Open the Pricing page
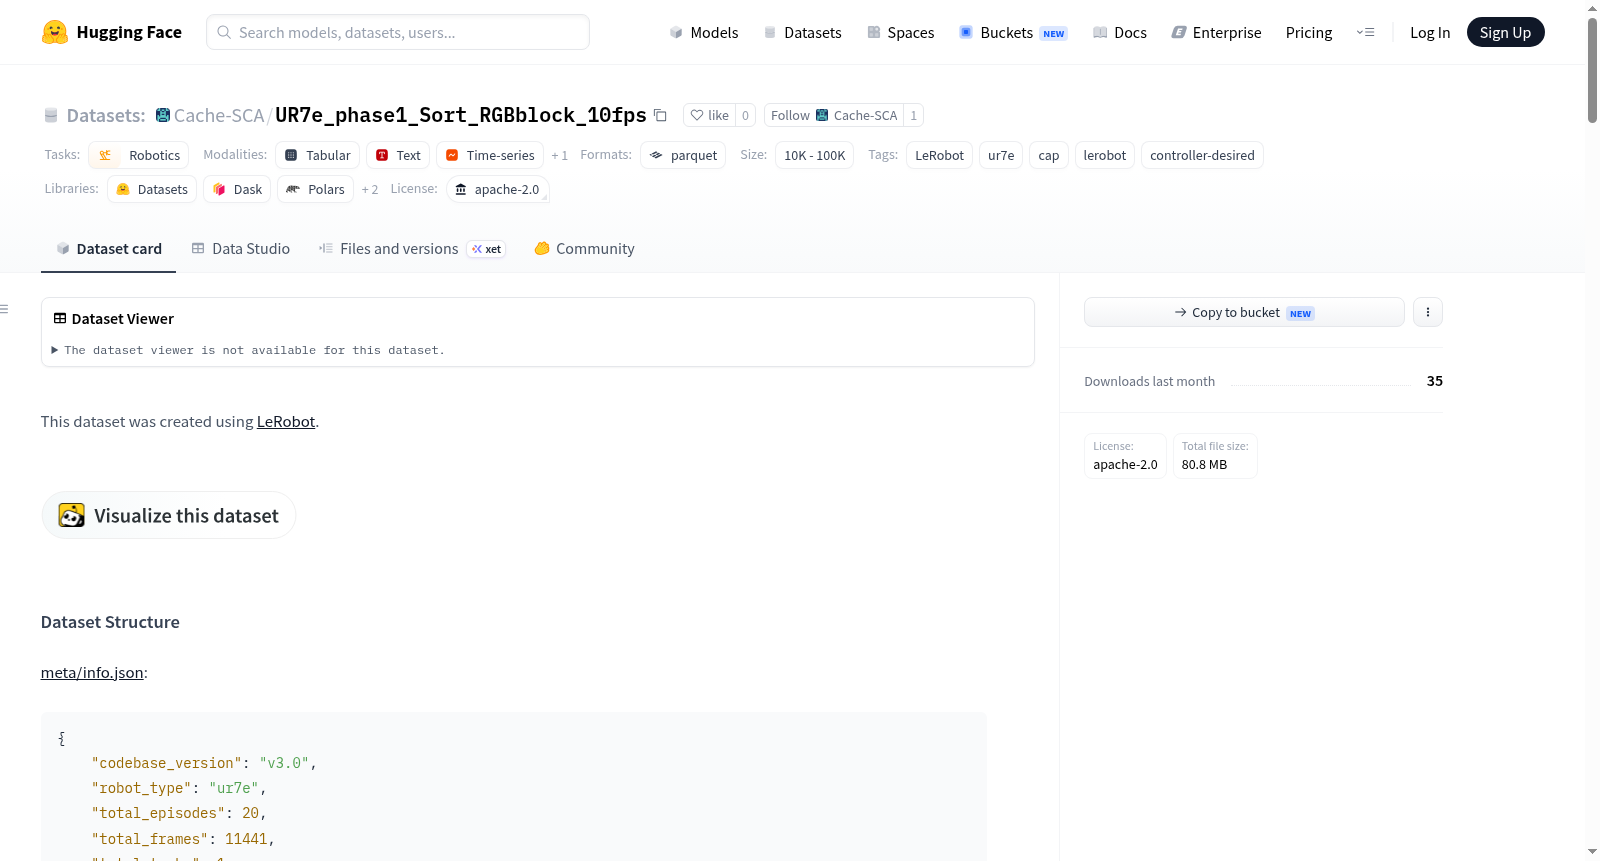 1309,32
